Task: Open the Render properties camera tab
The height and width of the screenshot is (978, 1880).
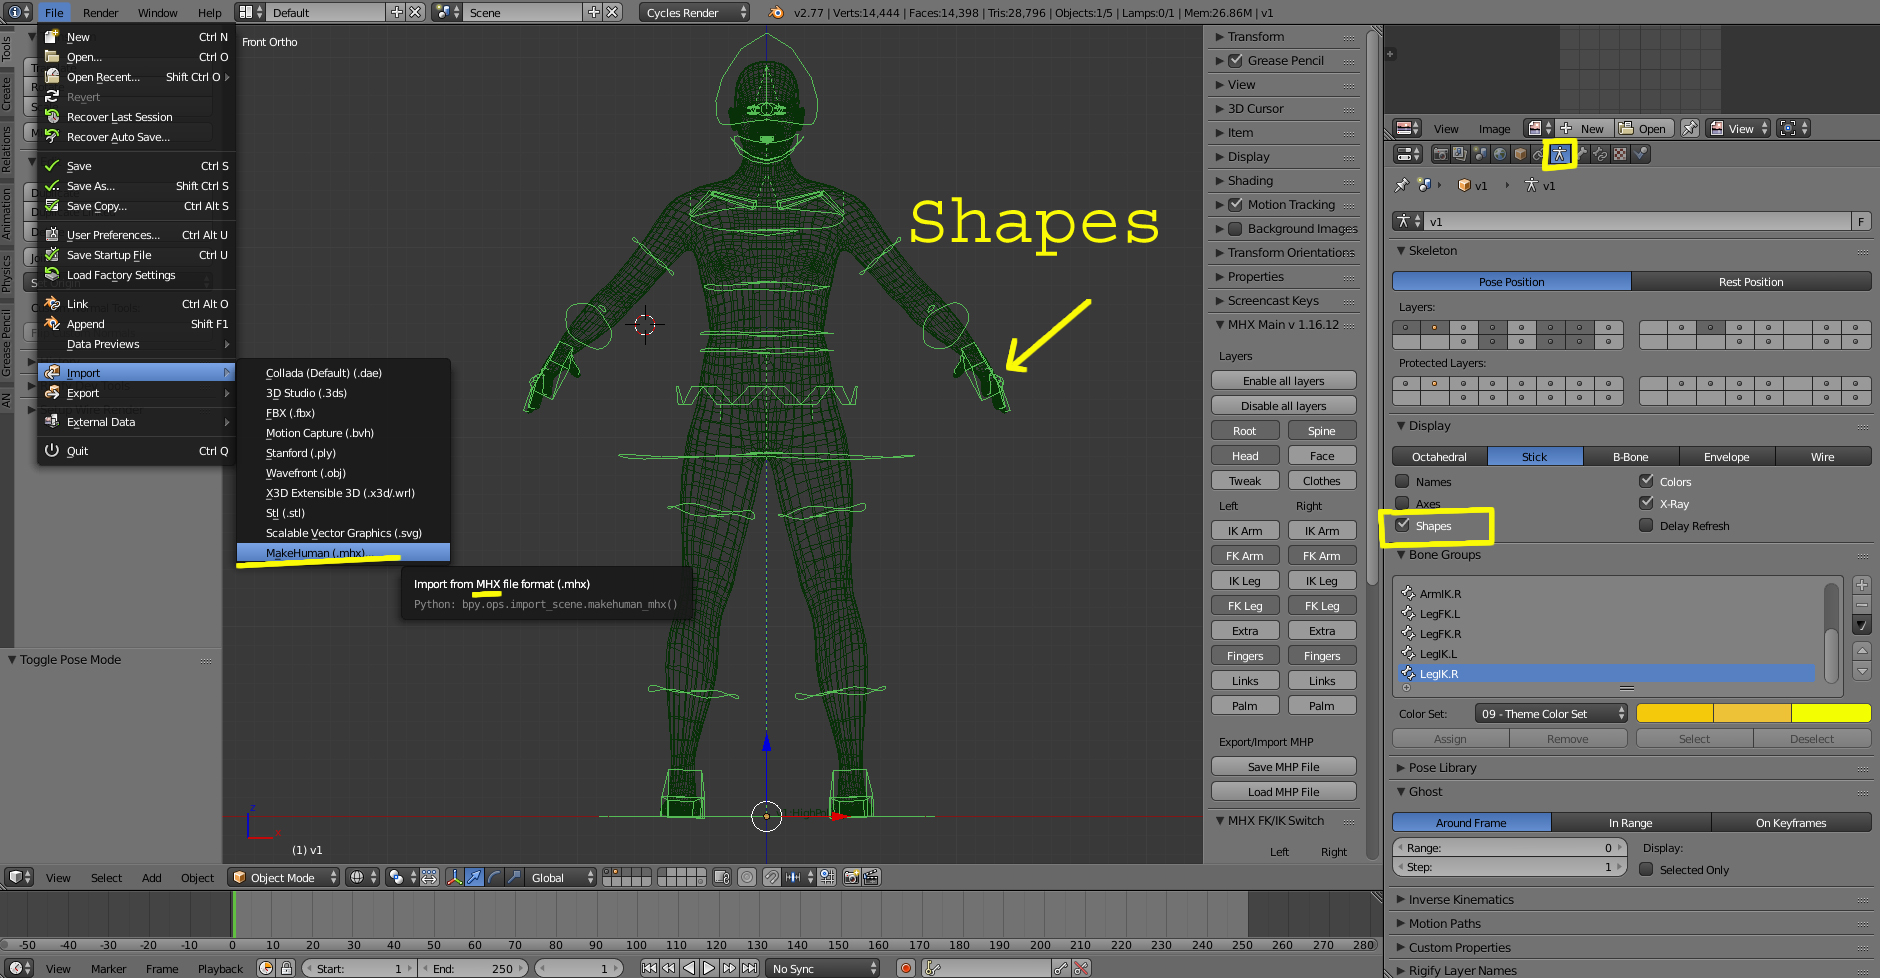Action: click(x=1440, y=154)
